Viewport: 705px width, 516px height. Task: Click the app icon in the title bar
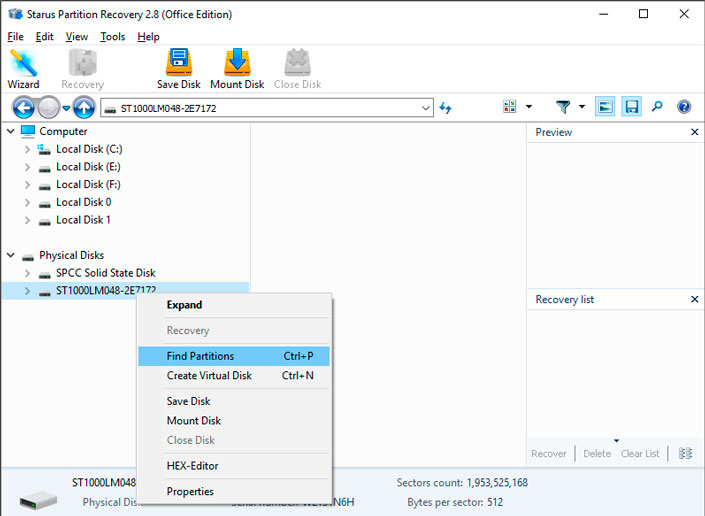point(15,14)
